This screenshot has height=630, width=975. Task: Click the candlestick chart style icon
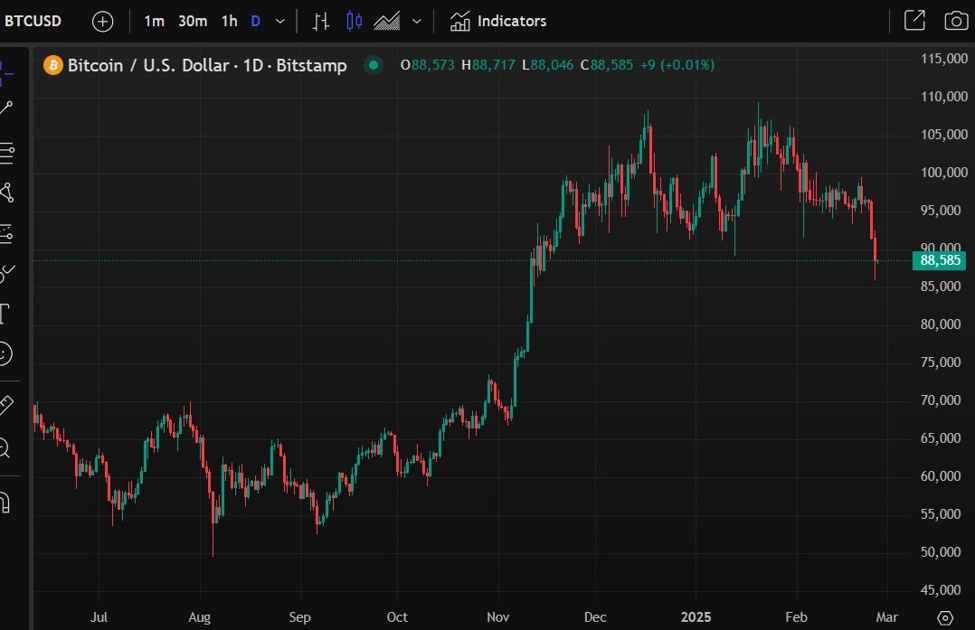tap(353, 20)
